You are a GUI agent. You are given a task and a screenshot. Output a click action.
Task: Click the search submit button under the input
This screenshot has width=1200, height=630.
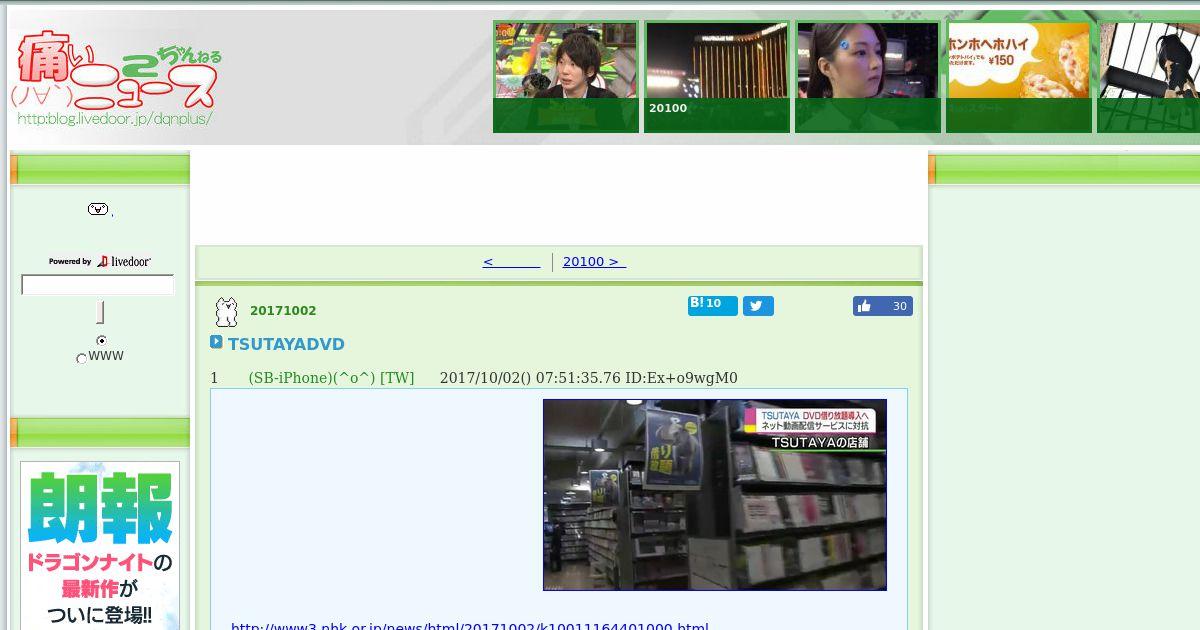(100, 312)
